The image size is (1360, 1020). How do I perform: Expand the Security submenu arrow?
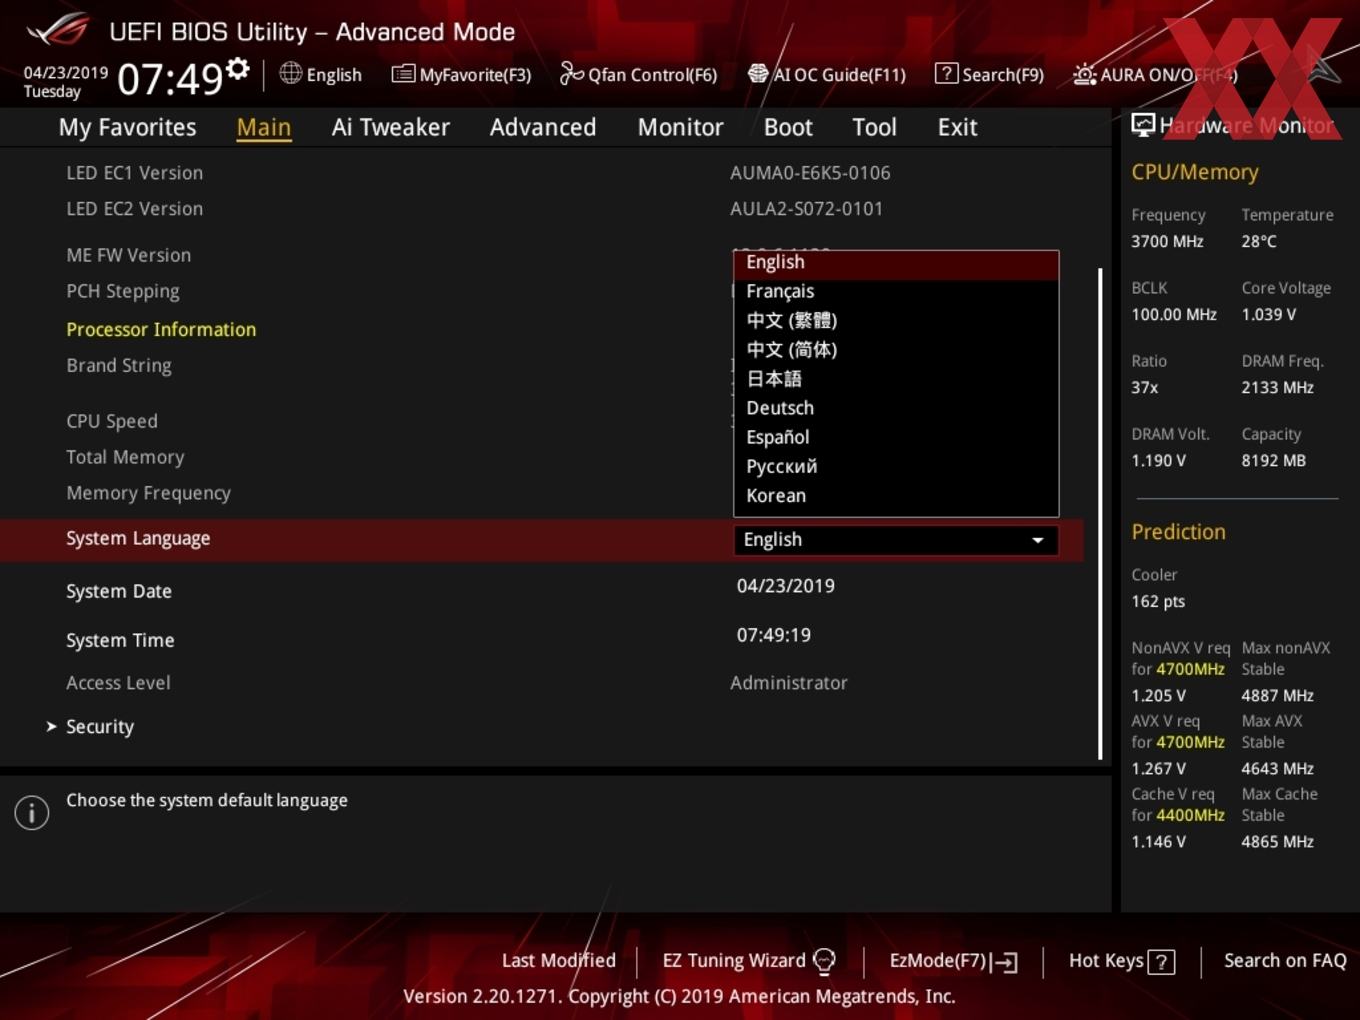point(51,727)
